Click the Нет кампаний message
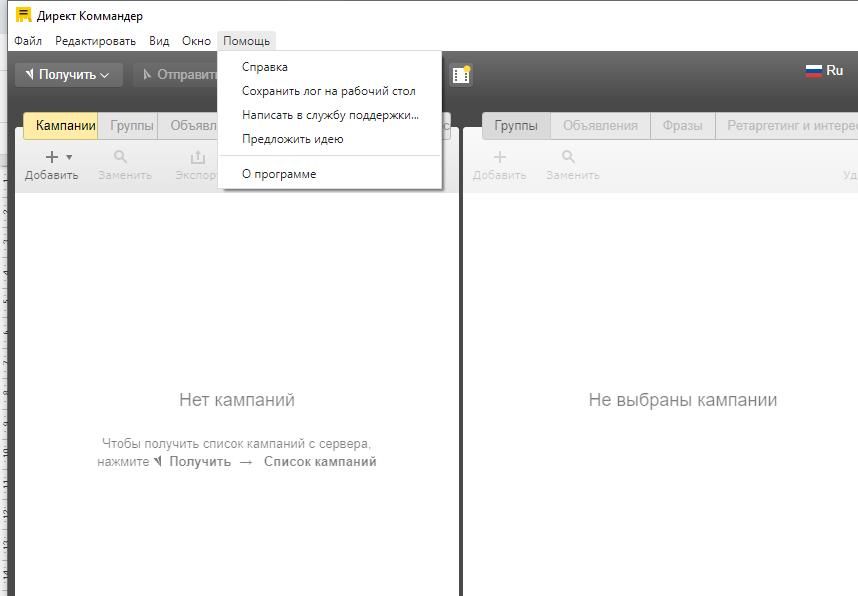858x596 pixels. (x=237, y=400)
